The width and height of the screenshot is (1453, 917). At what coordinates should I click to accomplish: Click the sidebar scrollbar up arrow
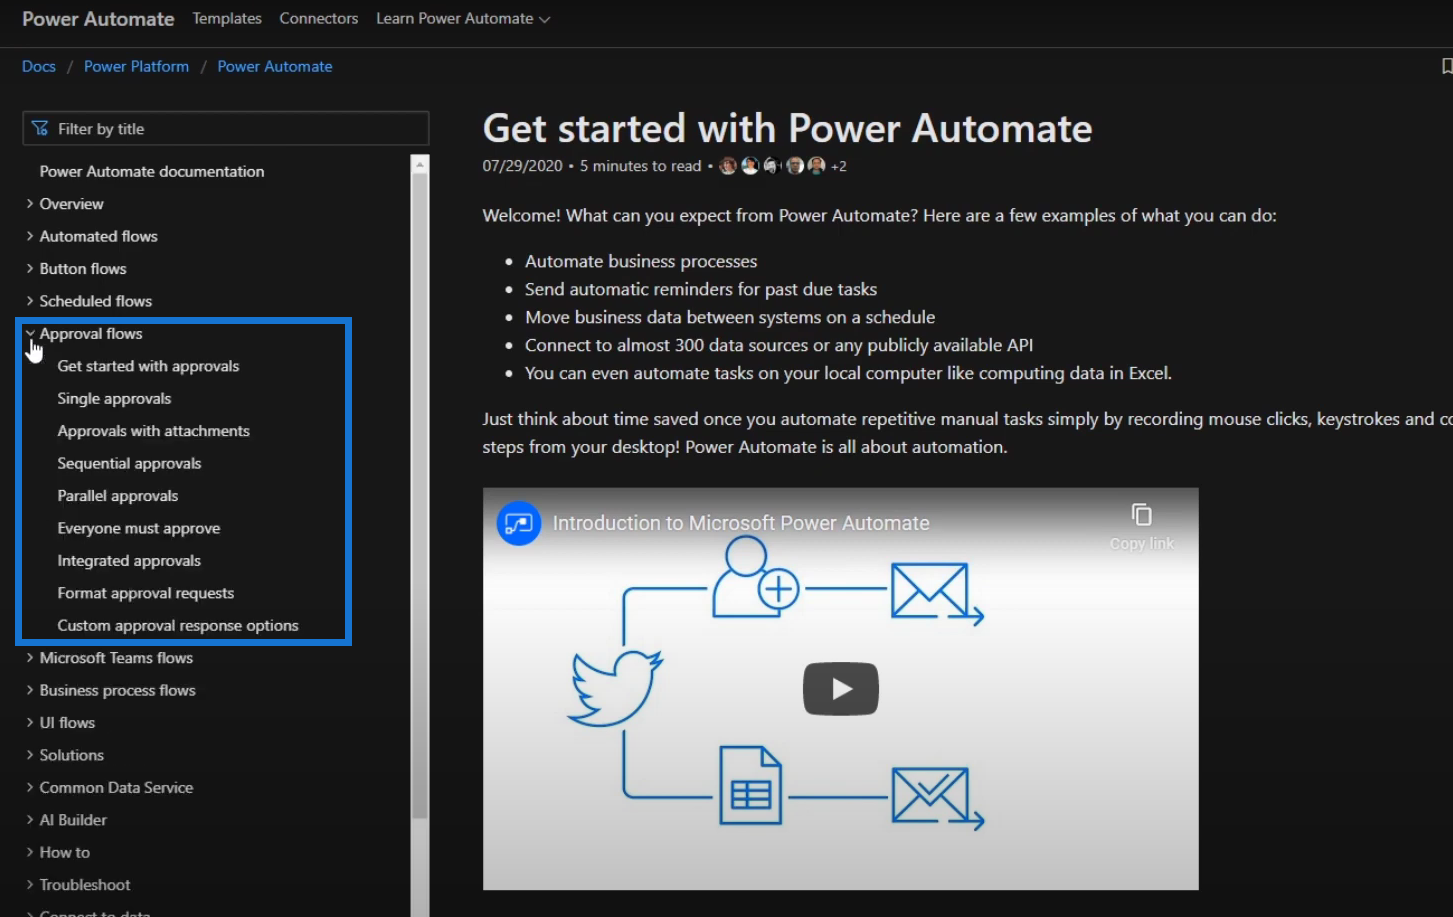(x=420, y=163)
